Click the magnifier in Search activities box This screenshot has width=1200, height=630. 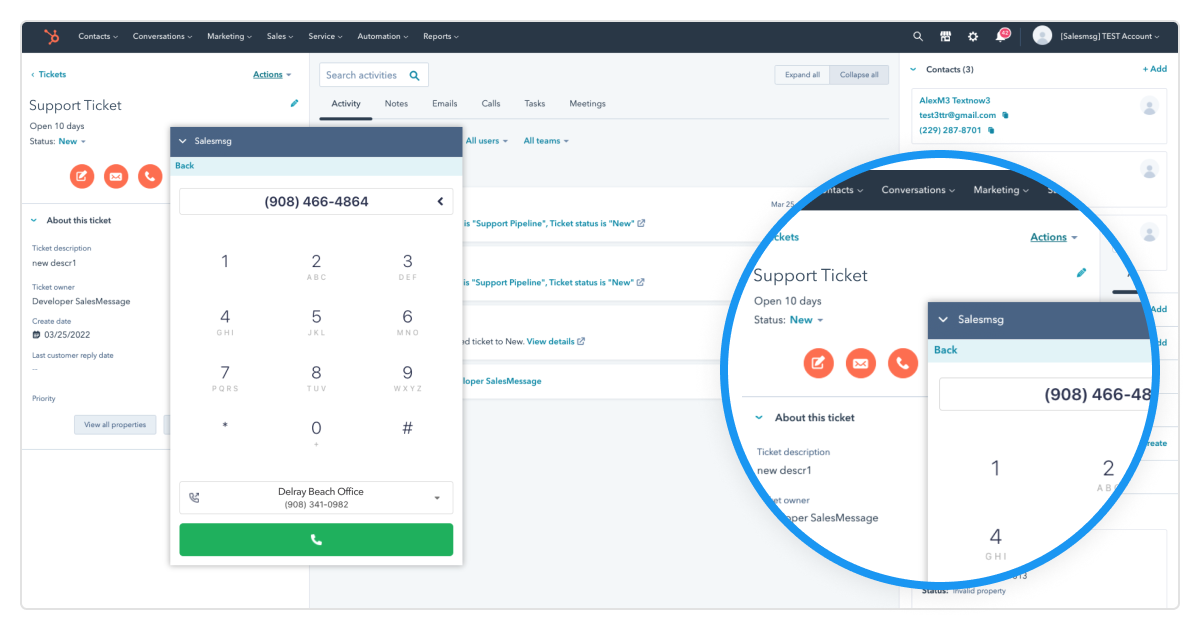[414, 75]
